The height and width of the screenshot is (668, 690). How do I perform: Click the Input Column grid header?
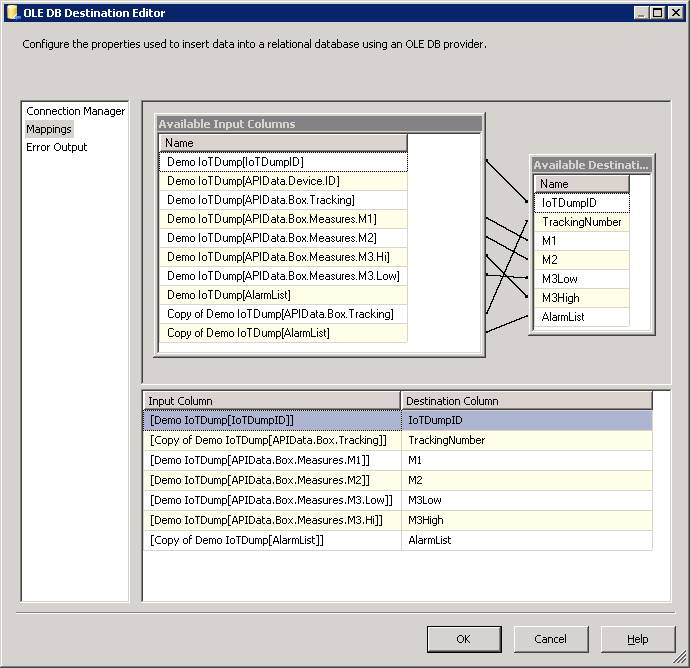click(272, 401)
